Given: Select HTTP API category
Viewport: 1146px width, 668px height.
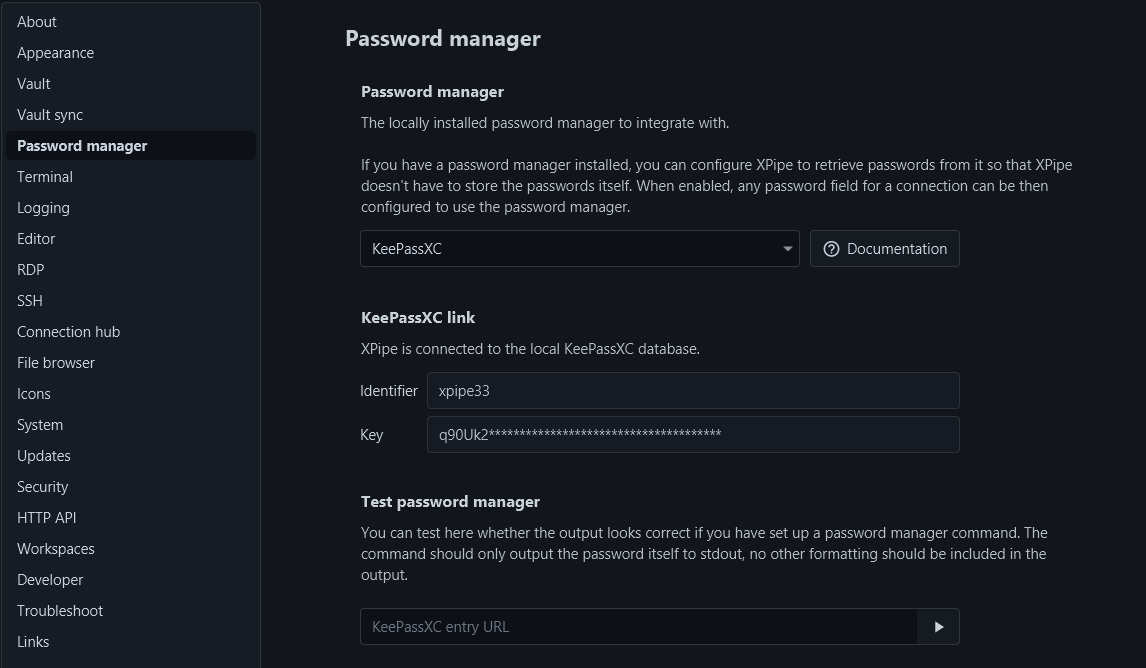Looking at the screenshot, I should (x=130, y=518).
